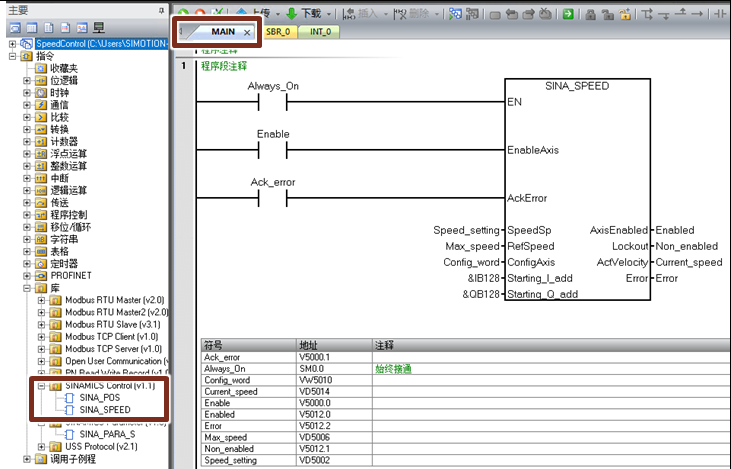Screen dimensions: 731x469
Task: Click the 下载 (Download) toolbar icon
Action: coord(292,13)
